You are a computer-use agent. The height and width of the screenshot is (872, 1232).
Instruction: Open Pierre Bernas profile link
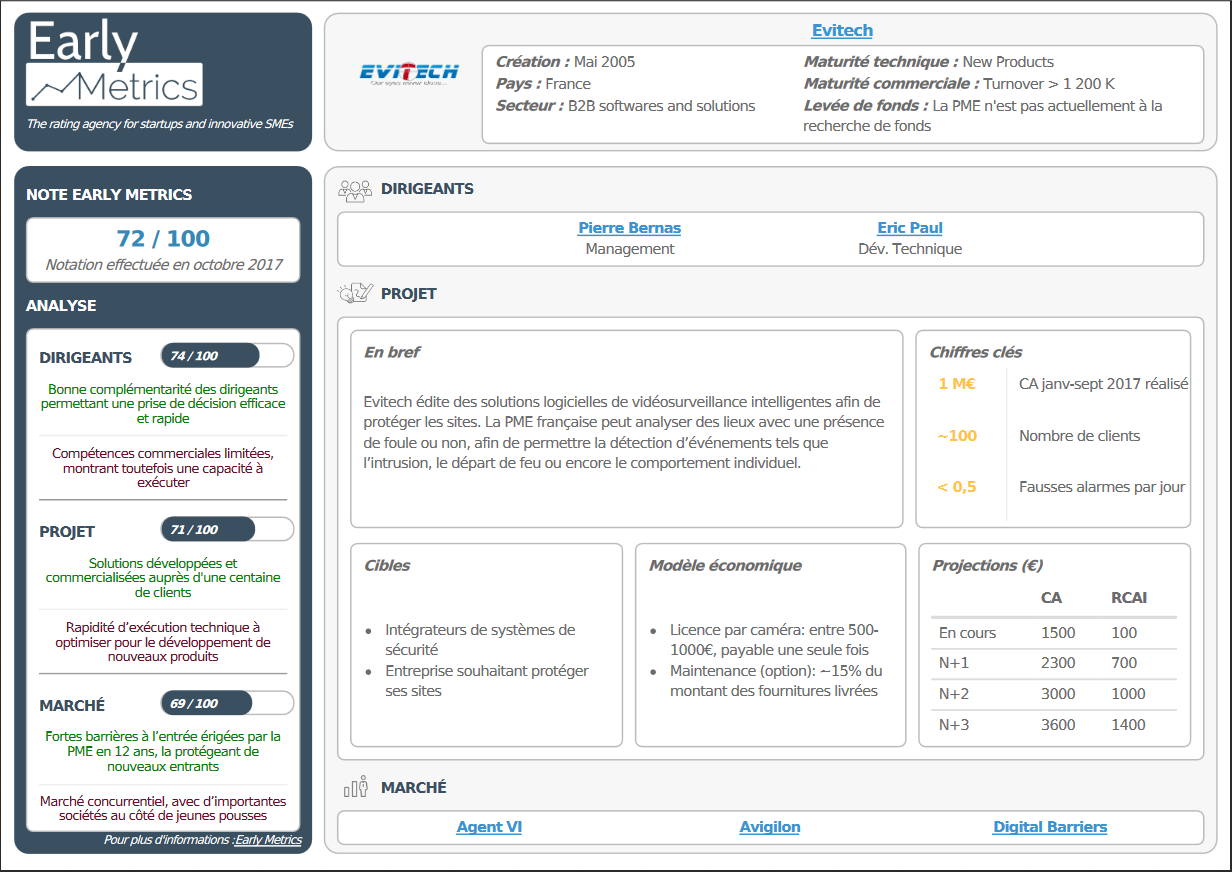630,228
